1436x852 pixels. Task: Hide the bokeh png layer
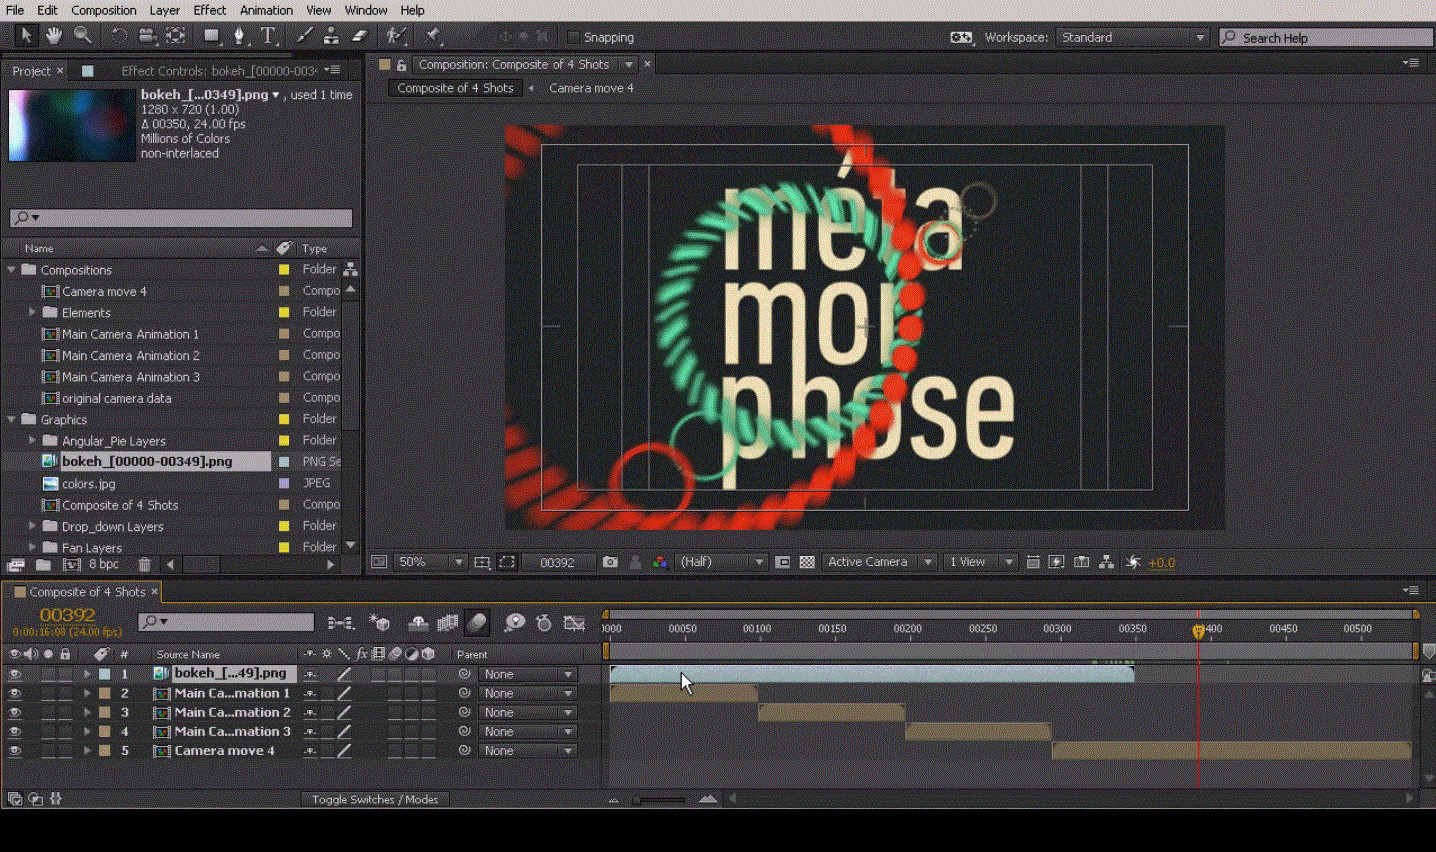tap(15, 674)
